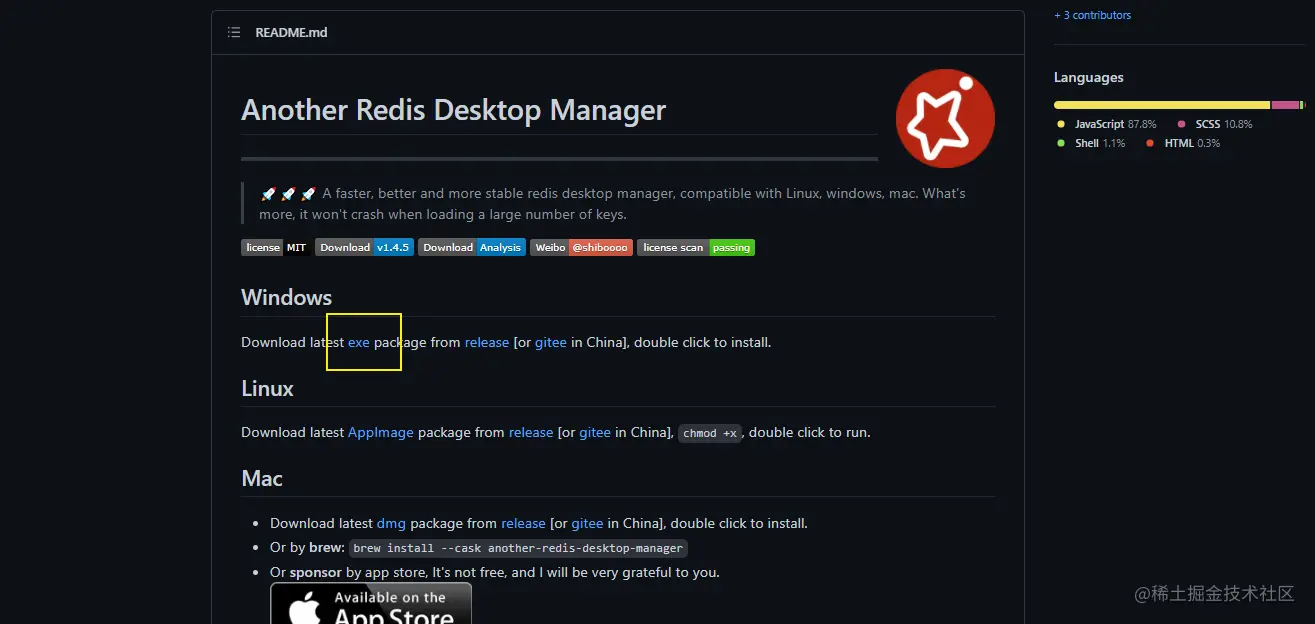Open the 'release' link in the Linux section
Image resolution: width=1315 pixels, height=624 pixels.
(531, 433)
